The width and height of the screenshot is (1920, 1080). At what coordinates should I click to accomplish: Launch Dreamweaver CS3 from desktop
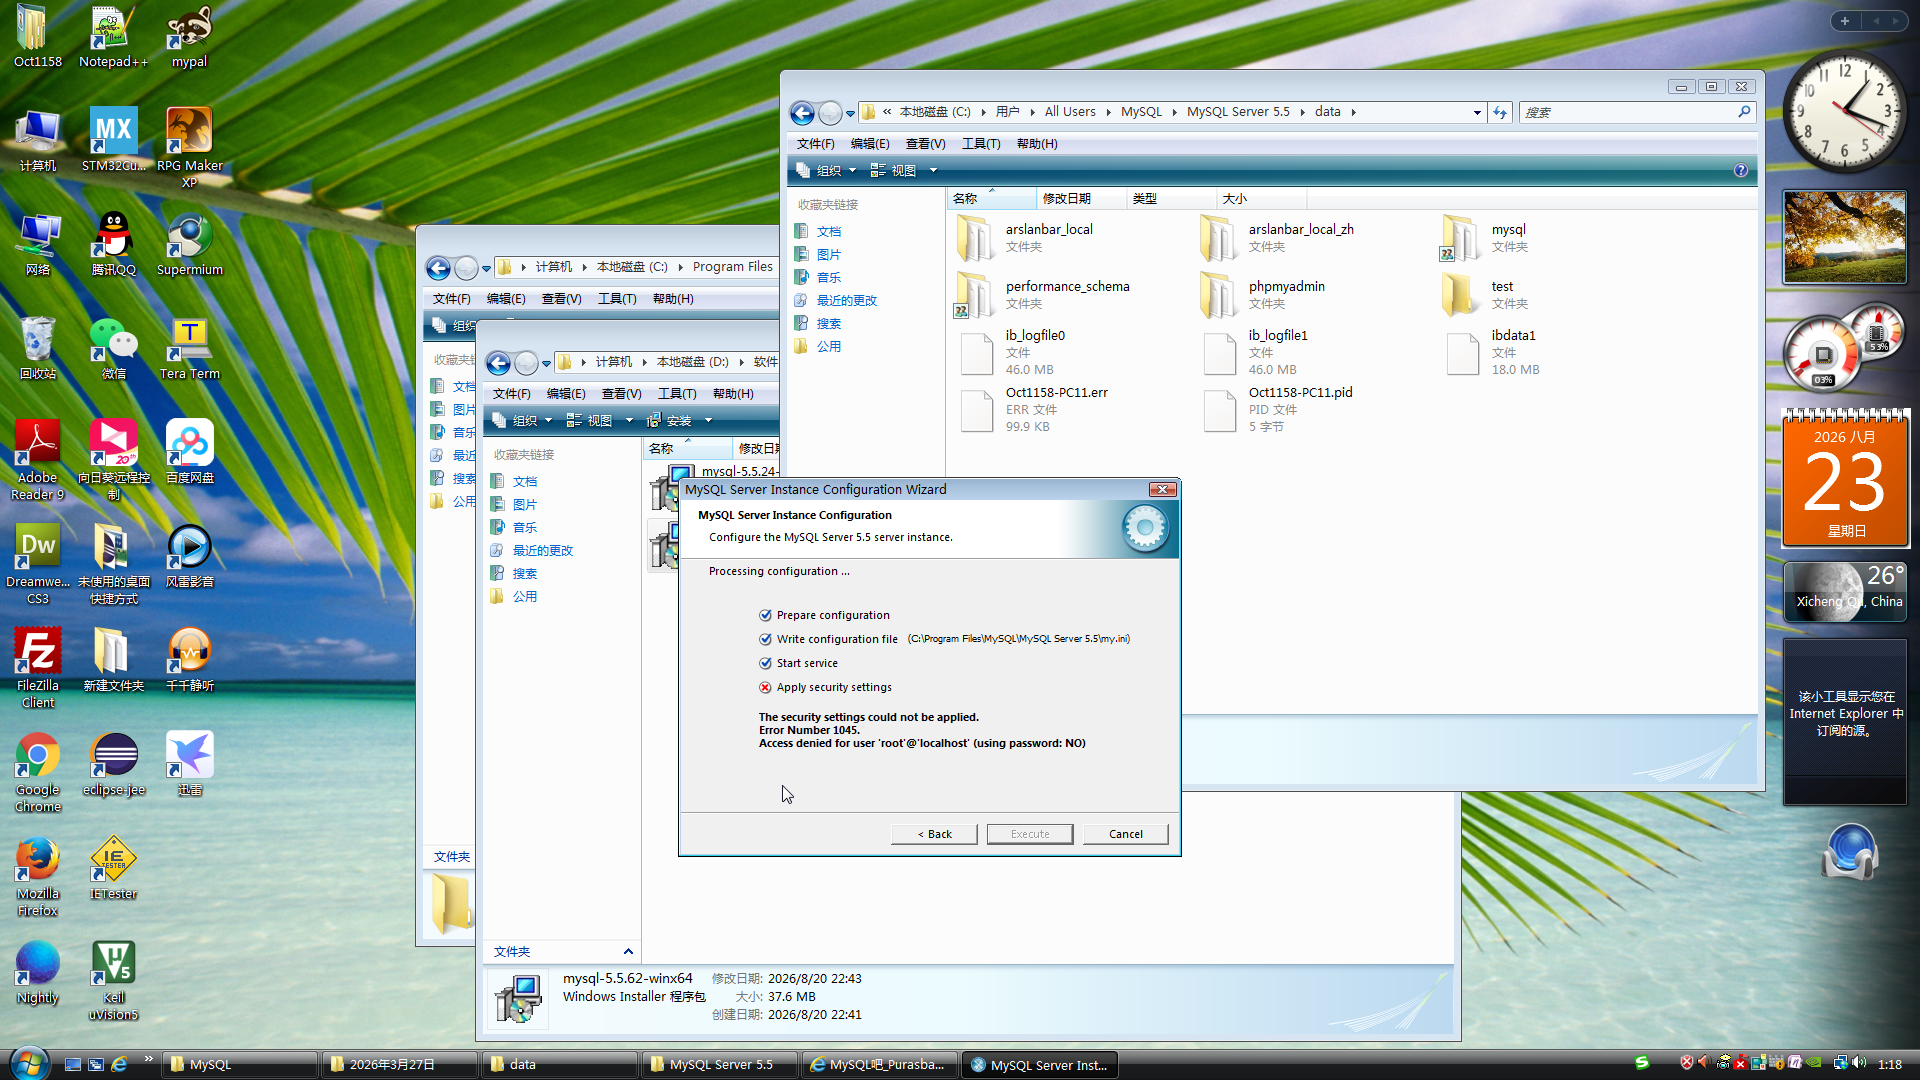pyautogui.click(x=38, y=564)
